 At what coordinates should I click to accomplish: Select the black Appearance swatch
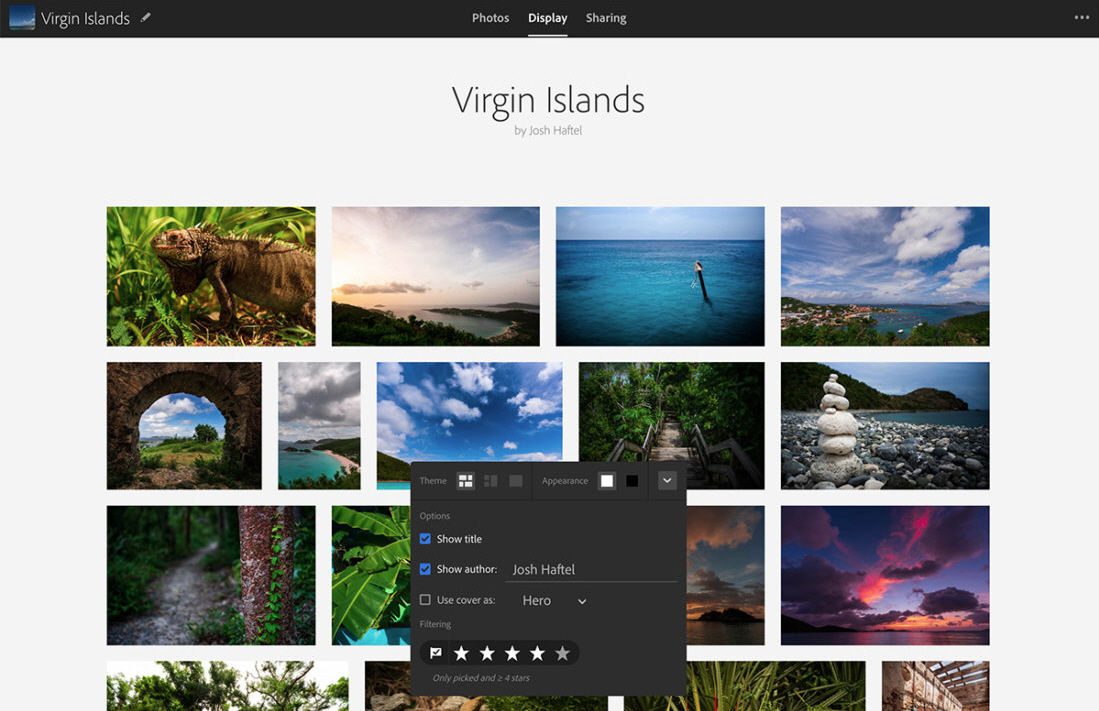click(x=633, y=480)
